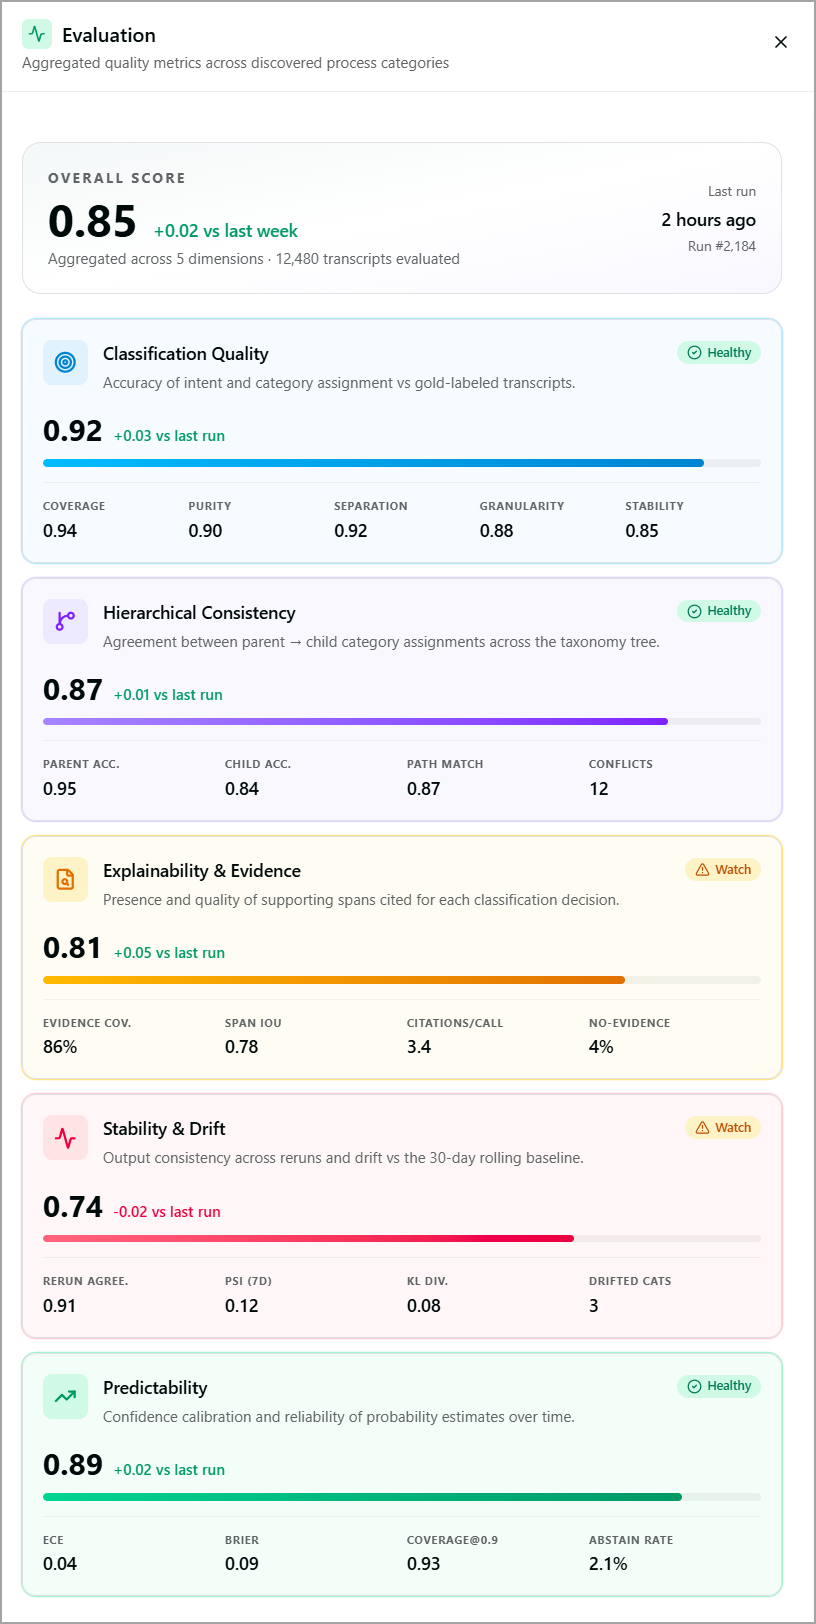Image resolution: width=816 pixels, height=1624 pixels.
Task: Click the DRIFTED CATS count 3
Action: click(594, 1306)
